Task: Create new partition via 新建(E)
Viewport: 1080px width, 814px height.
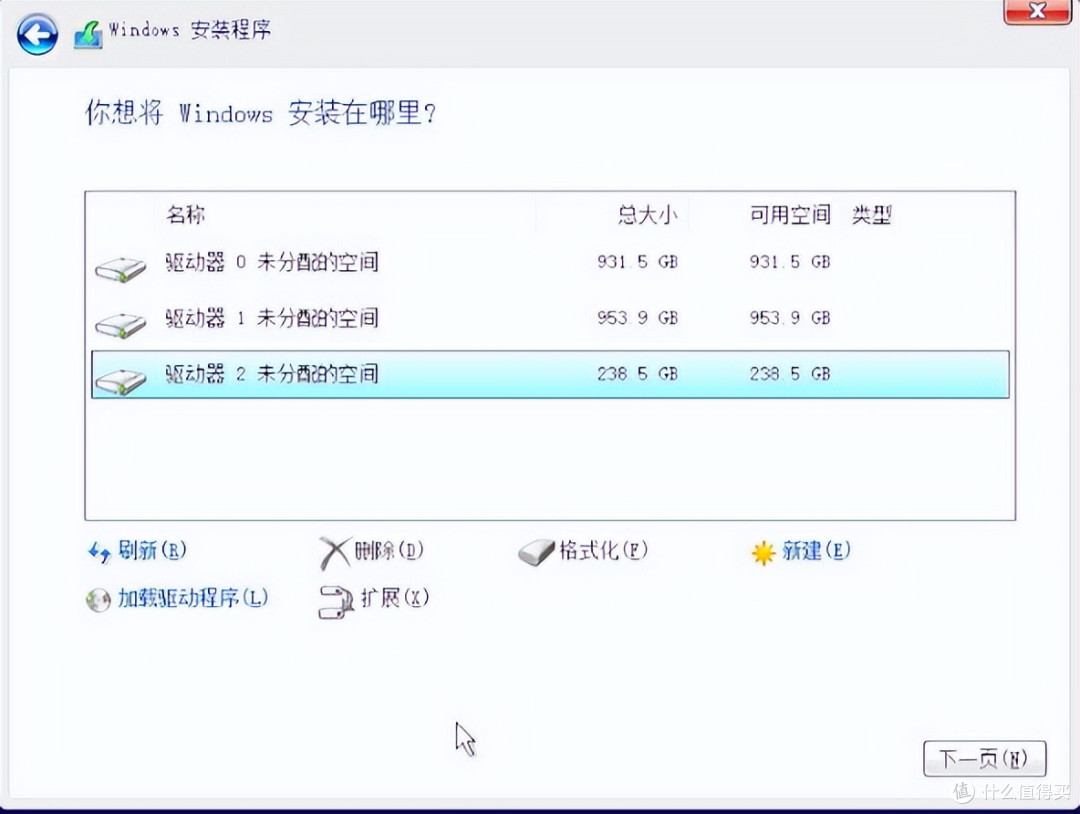Action: tap(817, 550)
